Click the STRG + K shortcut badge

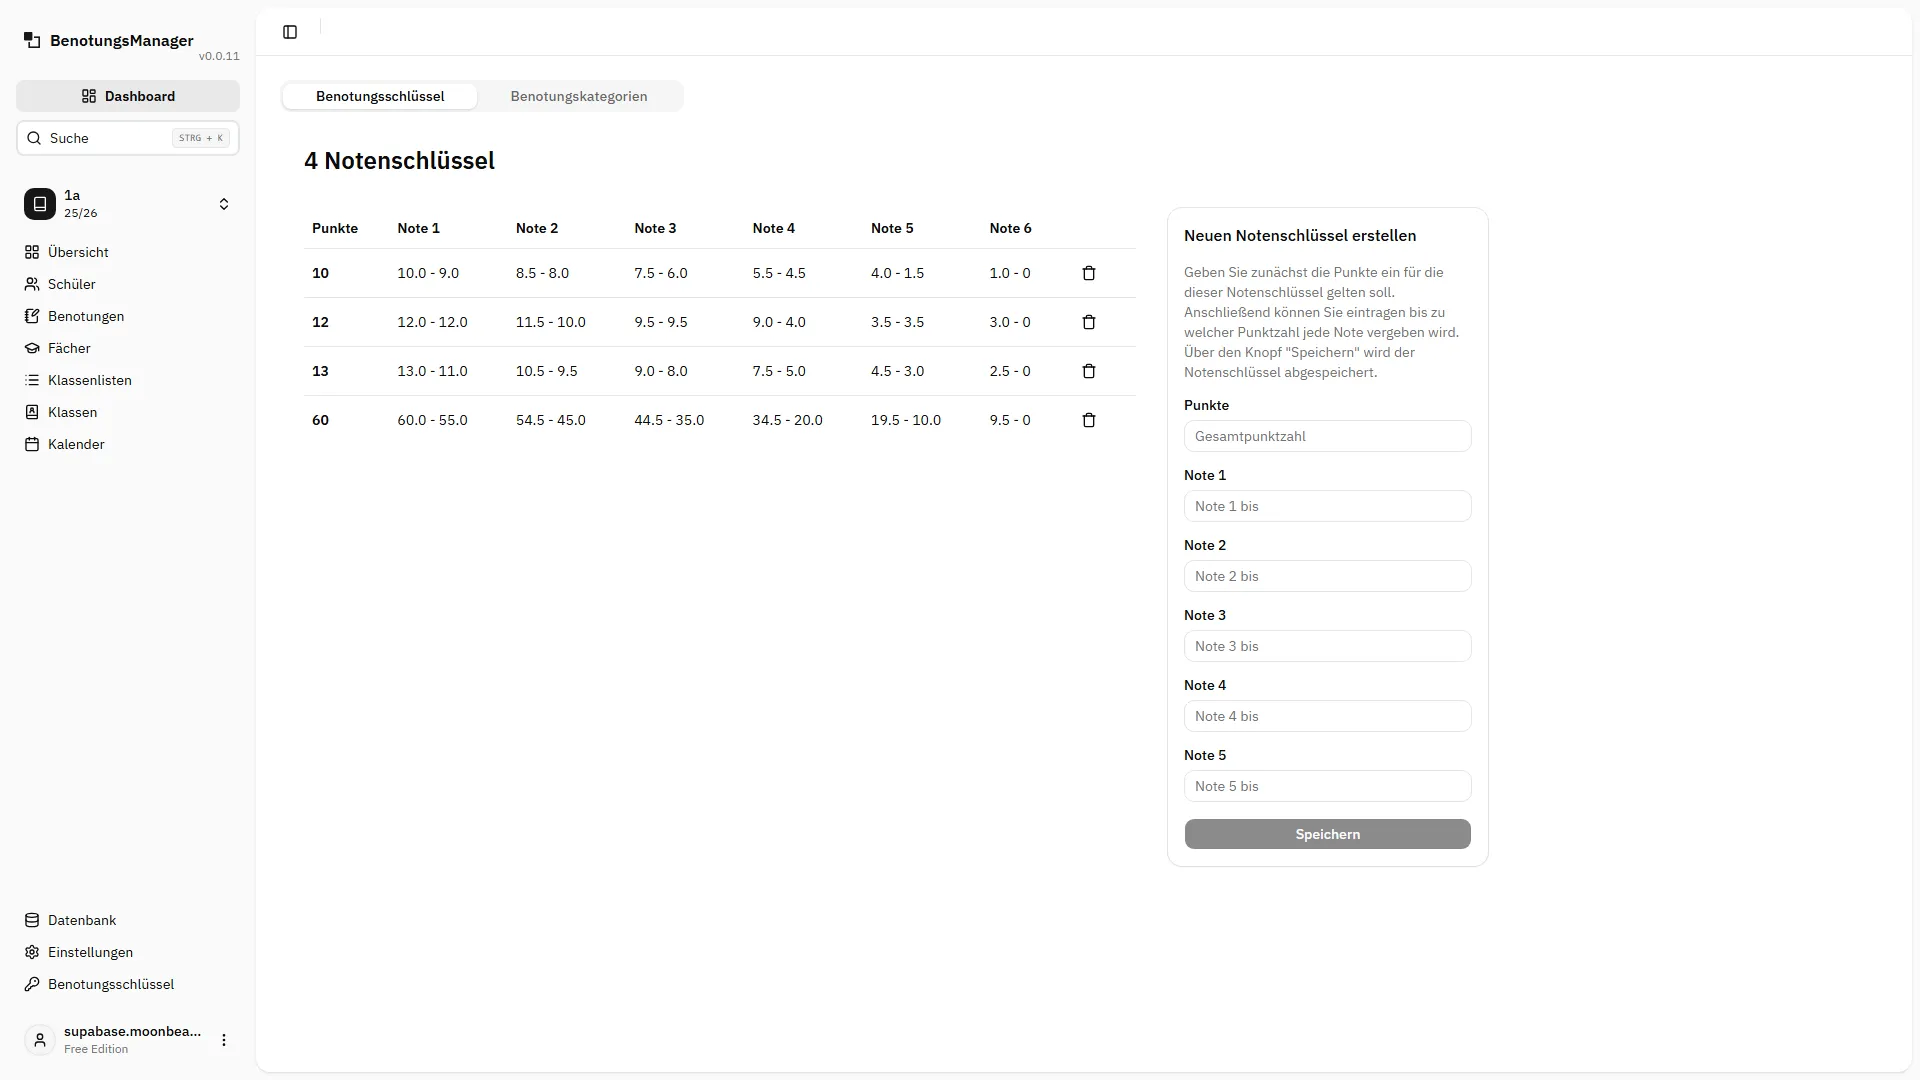[x=201, y=138]
